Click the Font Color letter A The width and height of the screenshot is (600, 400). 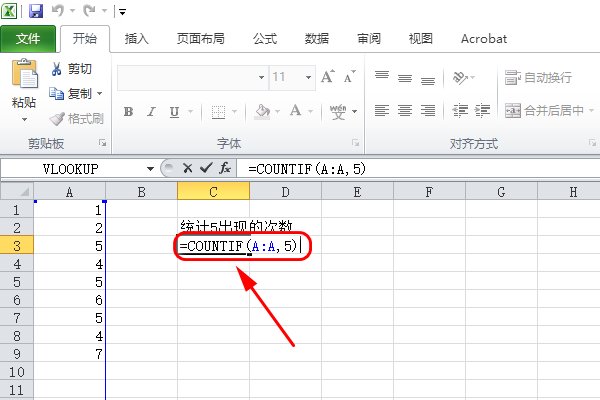[295, 111]
